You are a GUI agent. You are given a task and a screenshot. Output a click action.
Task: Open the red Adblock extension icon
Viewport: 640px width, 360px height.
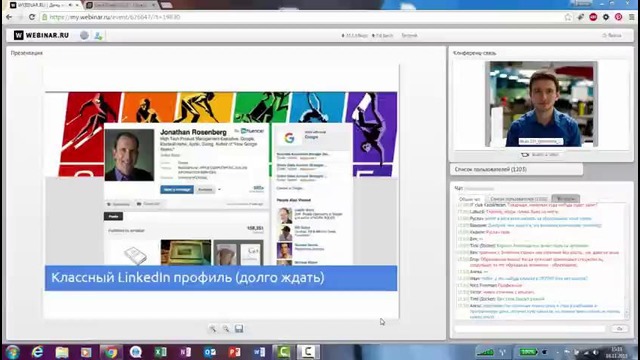coord(593,17)
